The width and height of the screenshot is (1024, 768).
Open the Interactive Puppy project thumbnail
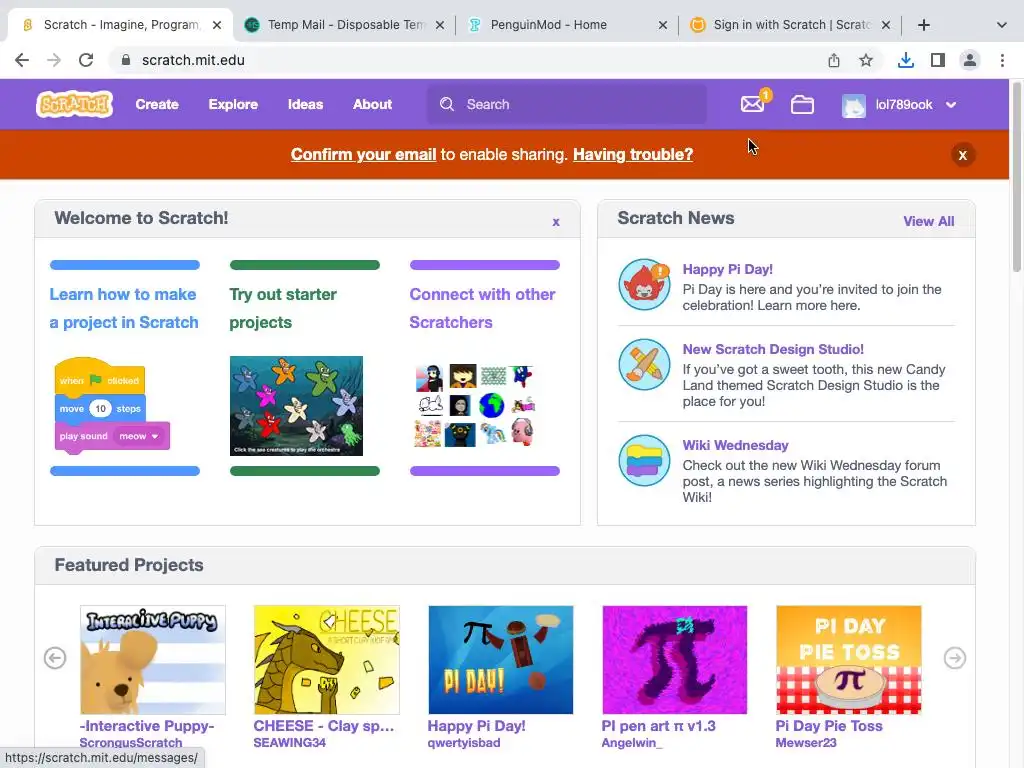(x=153, y=660)
